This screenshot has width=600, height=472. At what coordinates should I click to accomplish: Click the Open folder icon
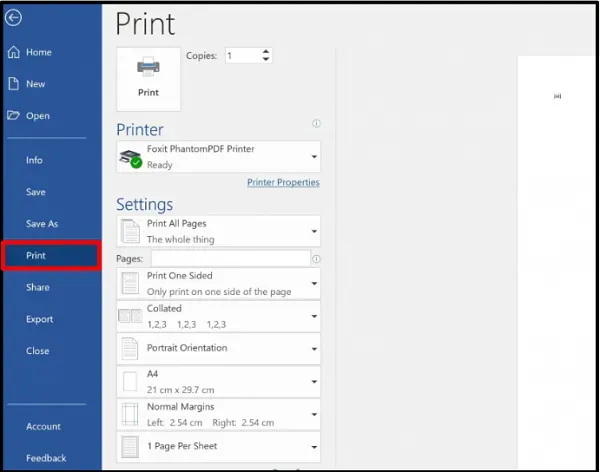14,116
